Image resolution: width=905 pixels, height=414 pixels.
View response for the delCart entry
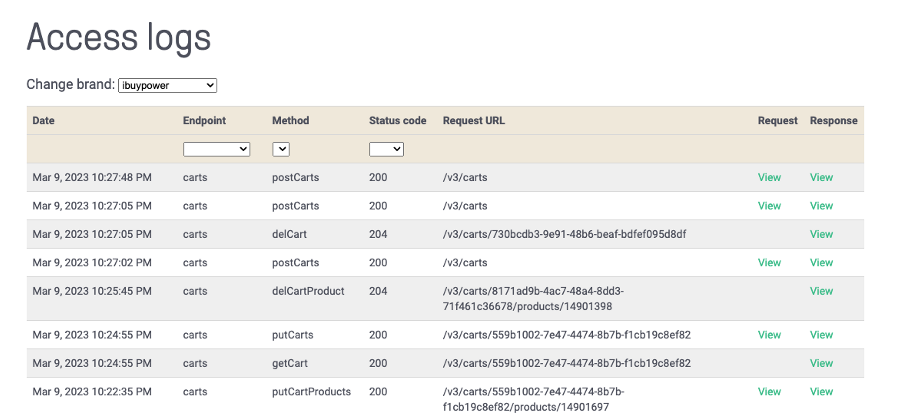click(x=821, y=234)
